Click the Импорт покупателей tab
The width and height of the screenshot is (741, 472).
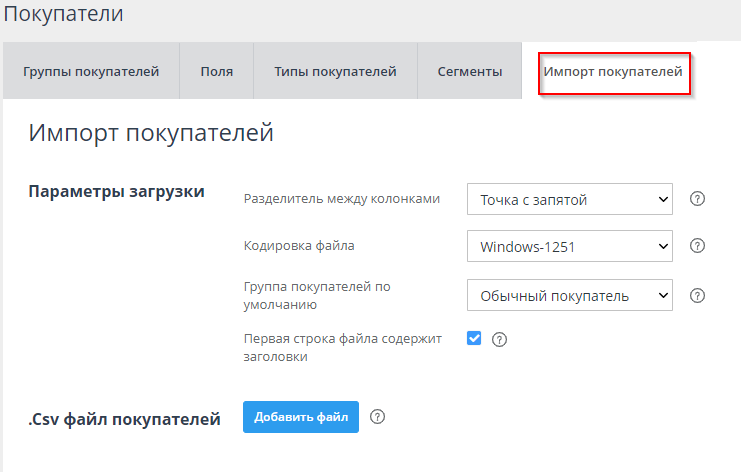point(613,71)
